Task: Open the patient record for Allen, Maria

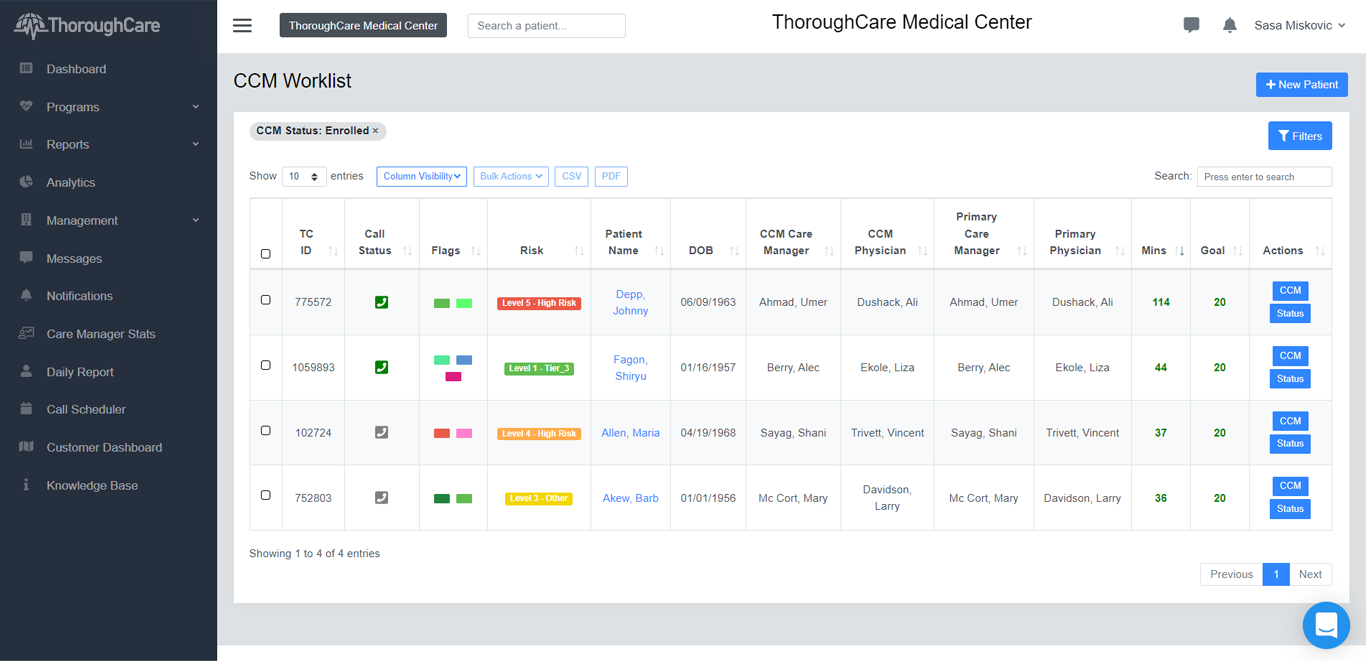Action: (x=630, y=432)
